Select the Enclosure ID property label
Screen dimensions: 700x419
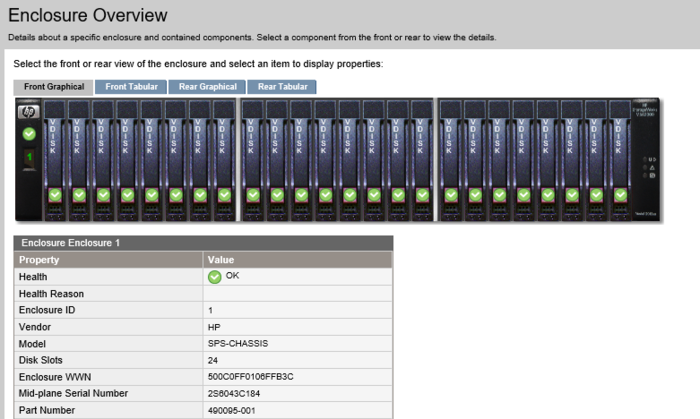pyautogui.click(x=47, y=310)
